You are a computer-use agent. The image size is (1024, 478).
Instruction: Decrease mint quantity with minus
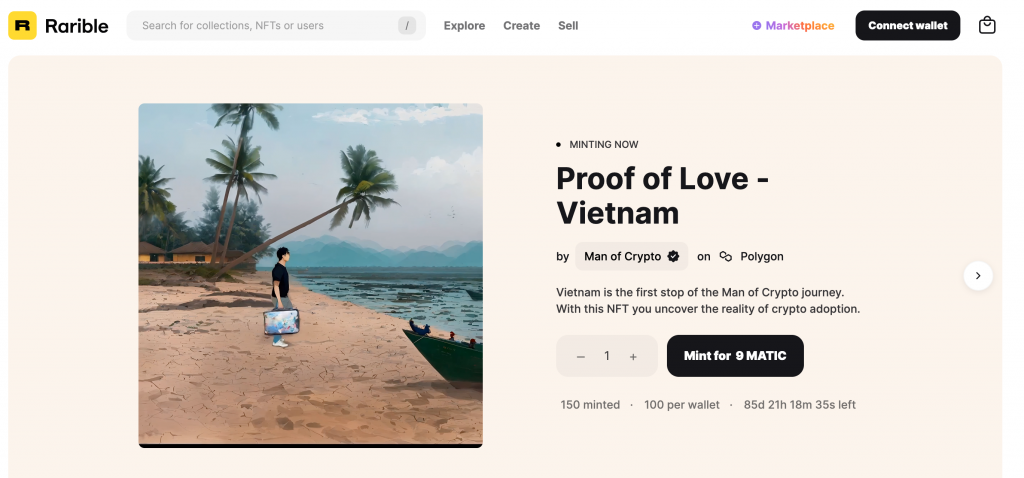pyautogui.click(x=581, y=357)
